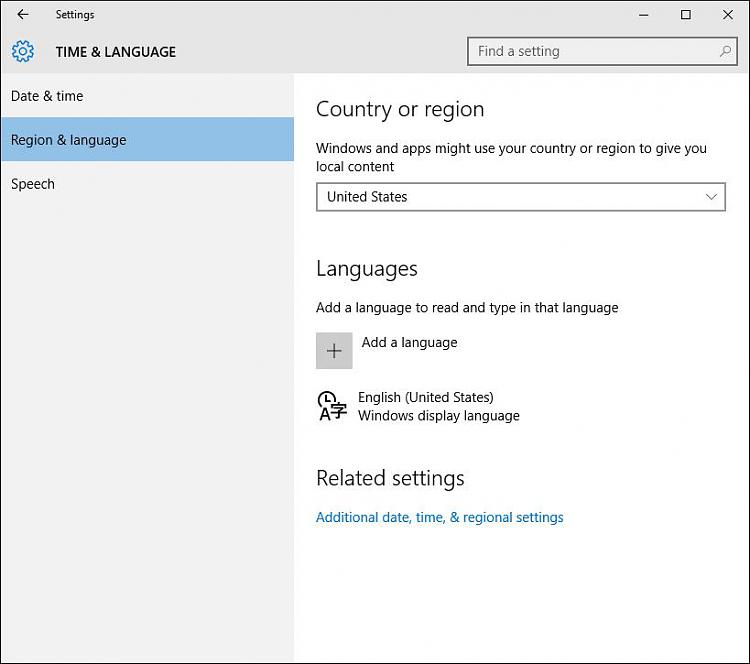
Task: Click the Settings gear icon
Action: tap(23, 52)
